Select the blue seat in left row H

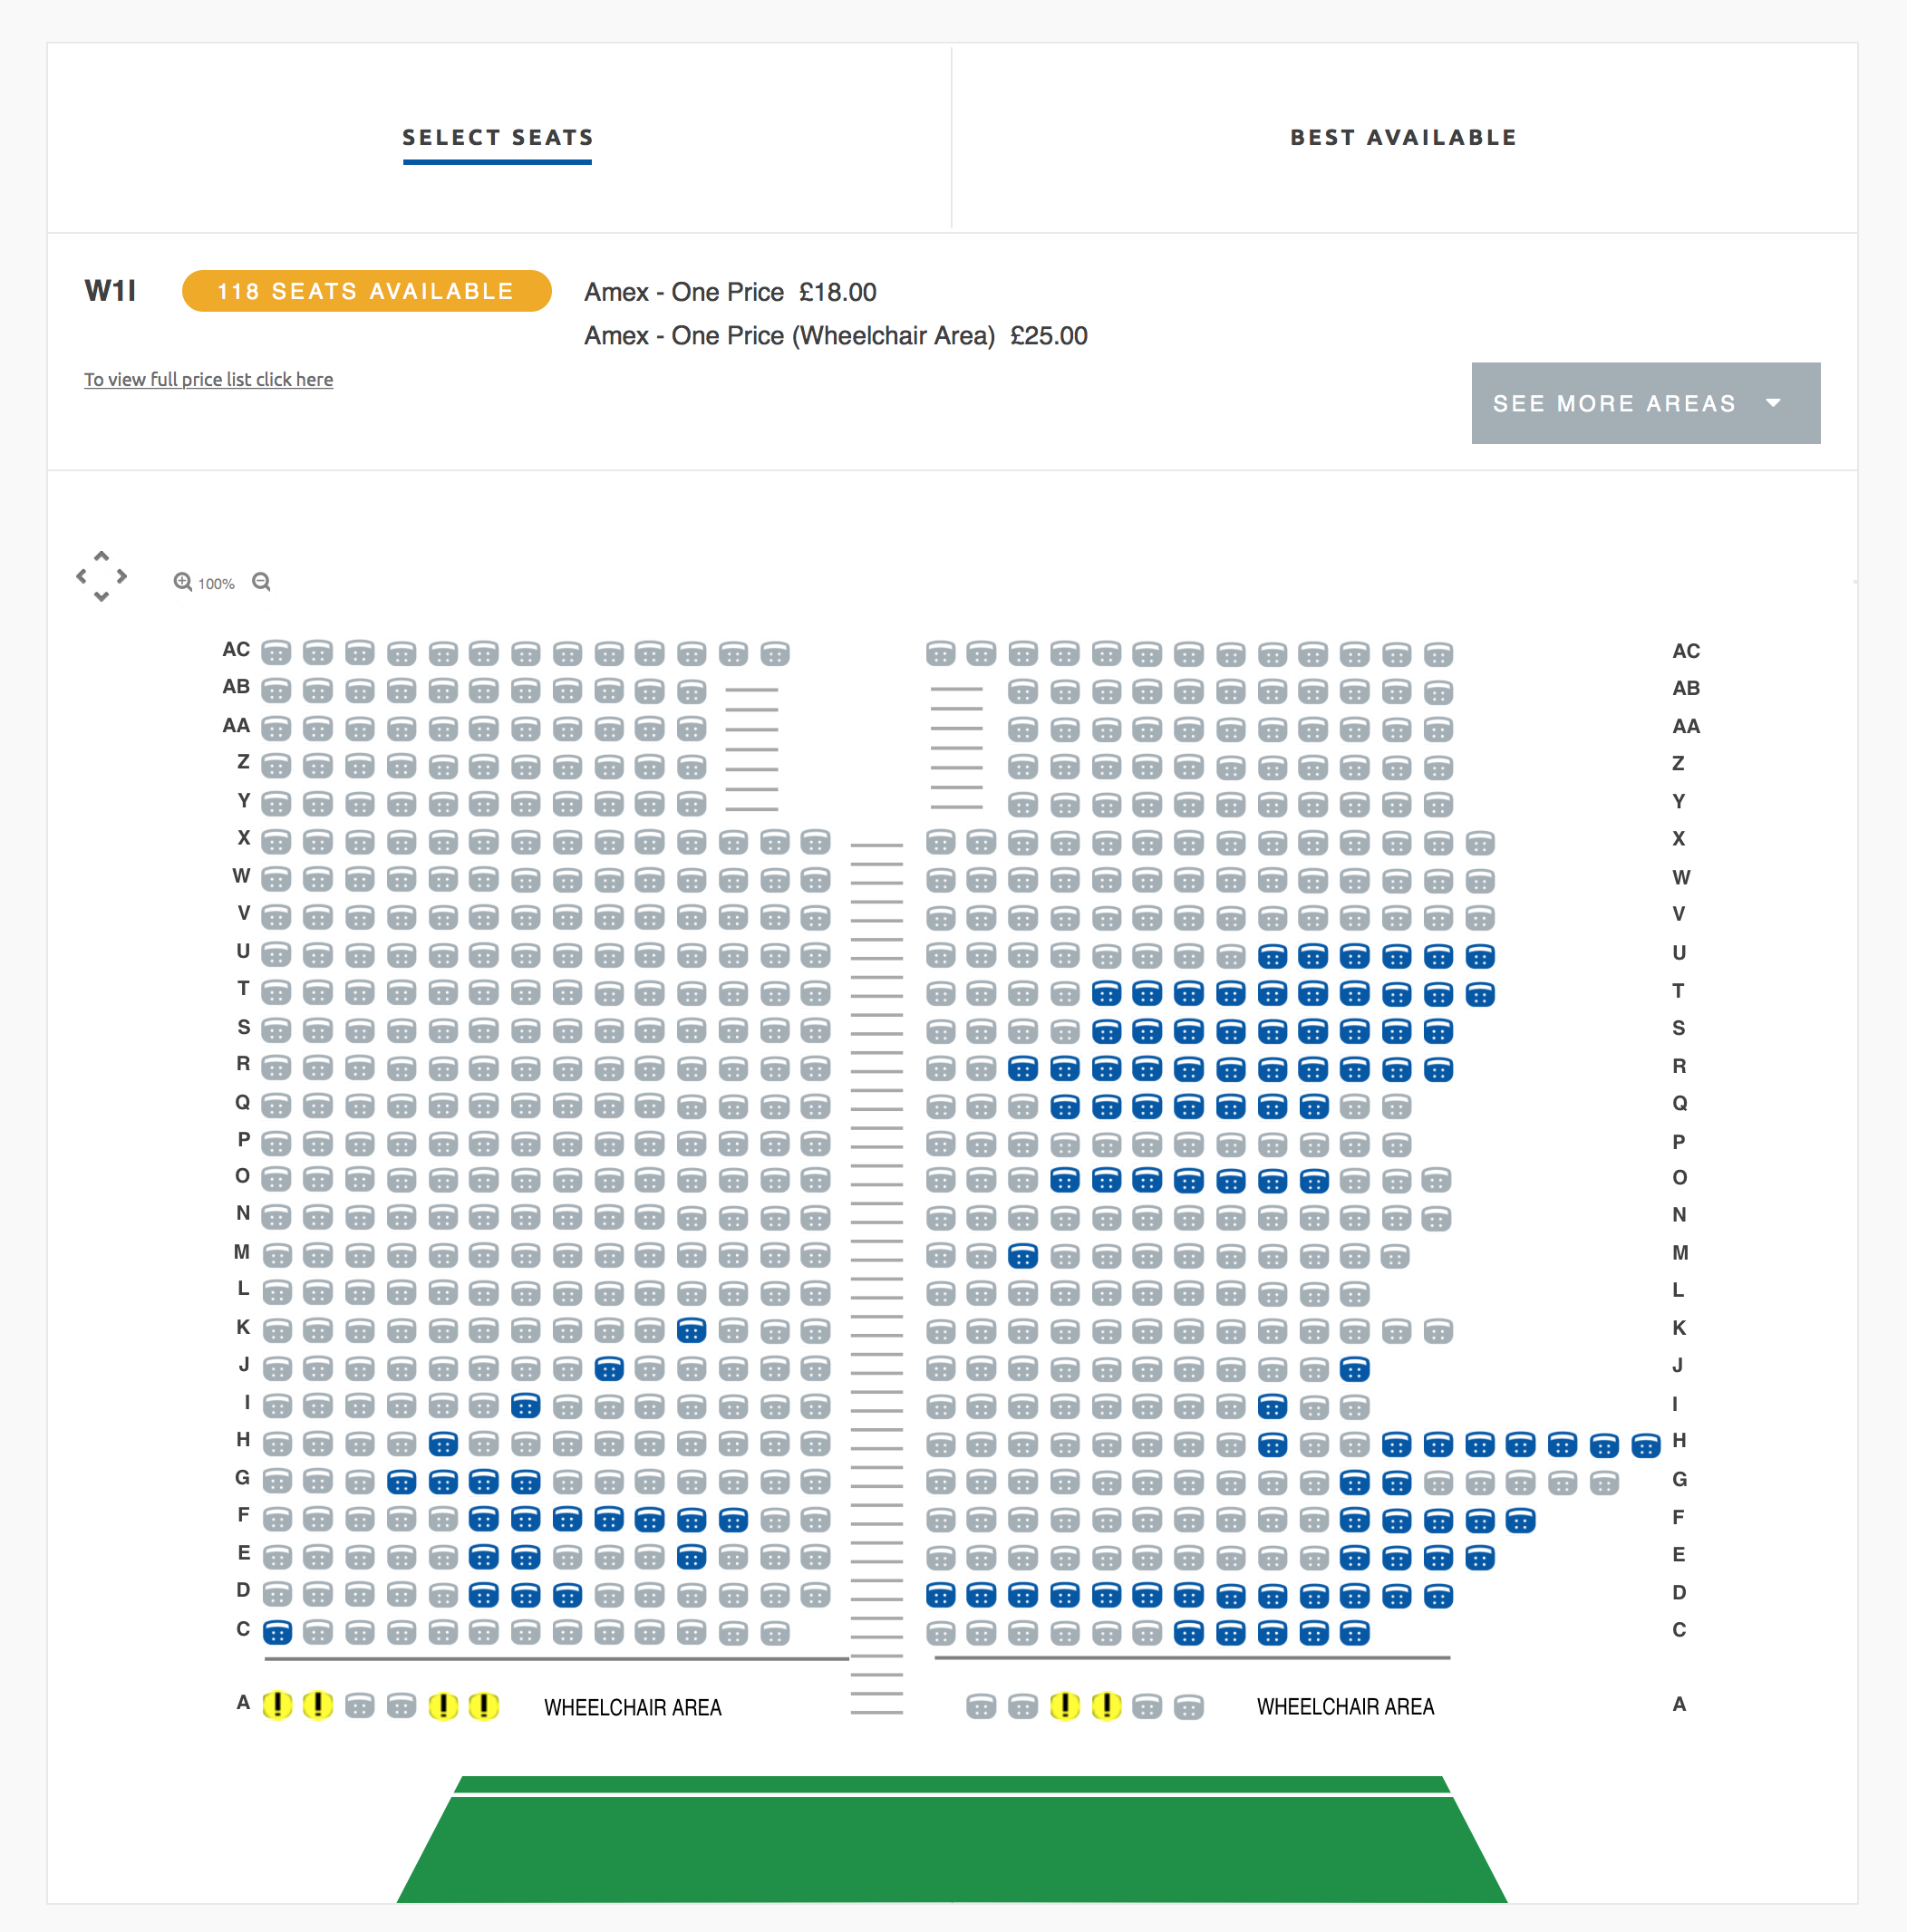(443, 1444)
